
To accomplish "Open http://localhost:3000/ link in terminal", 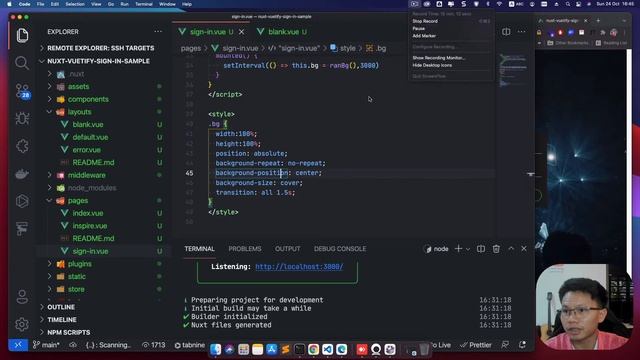I will (299, 267).
